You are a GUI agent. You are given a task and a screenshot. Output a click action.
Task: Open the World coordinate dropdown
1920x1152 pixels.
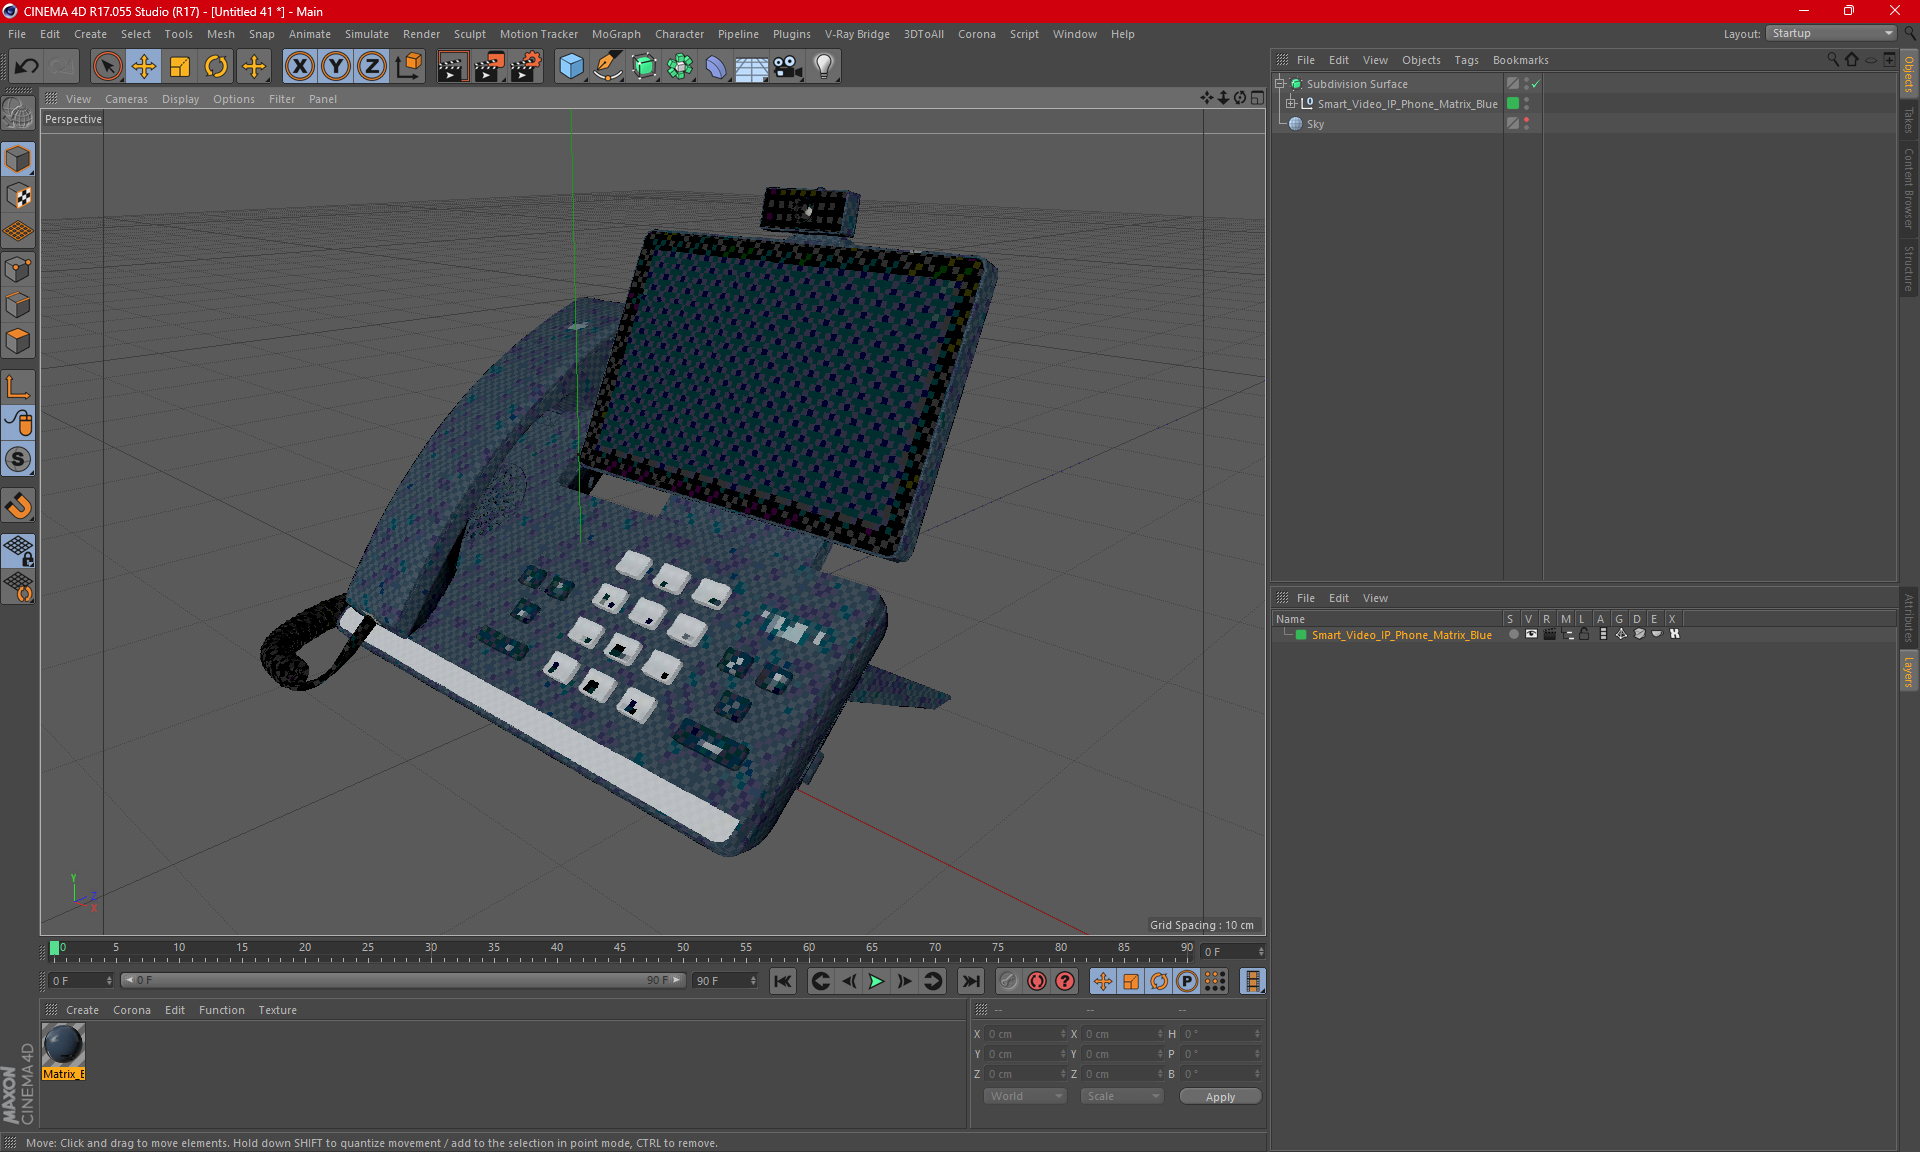1025,1096
